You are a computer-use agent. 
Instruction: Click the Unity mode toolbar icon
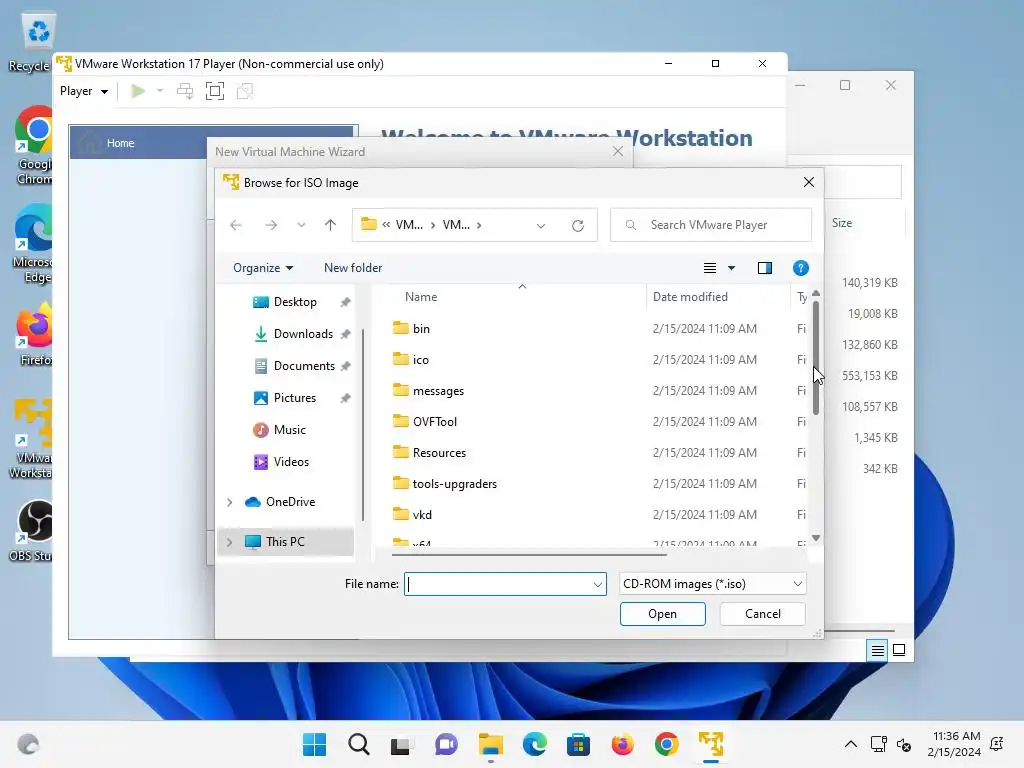245,91
